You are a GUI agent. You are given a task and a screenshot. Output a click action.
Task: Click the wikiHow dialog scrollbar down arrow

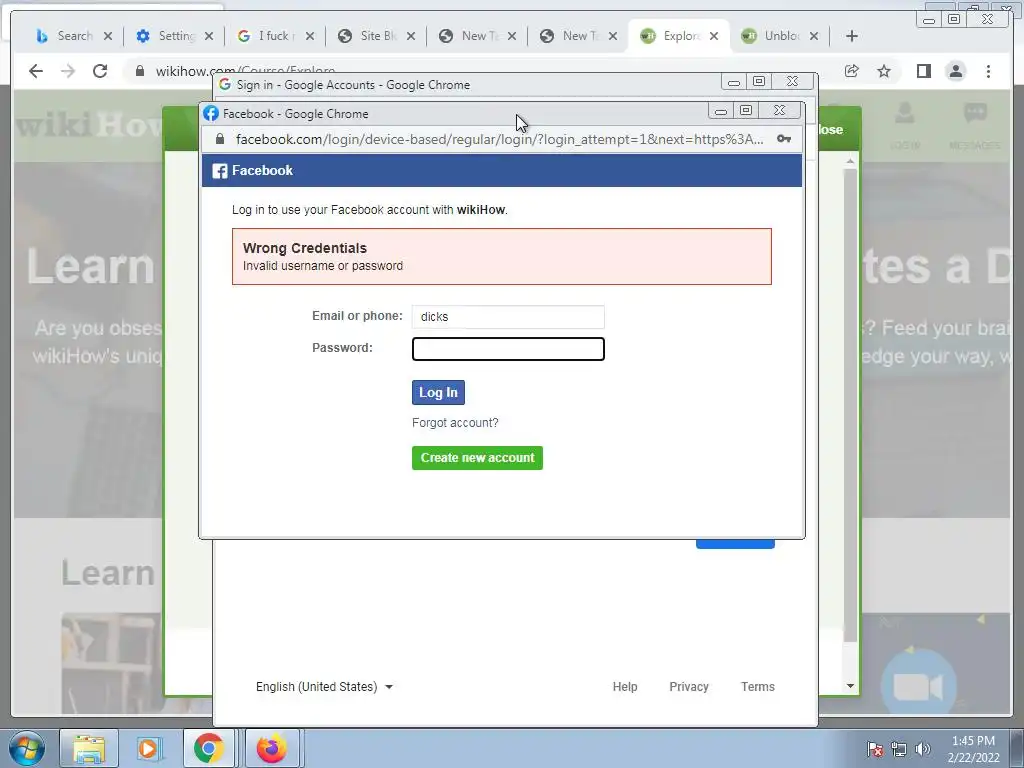pyautogui.click(x=850, y=686)
